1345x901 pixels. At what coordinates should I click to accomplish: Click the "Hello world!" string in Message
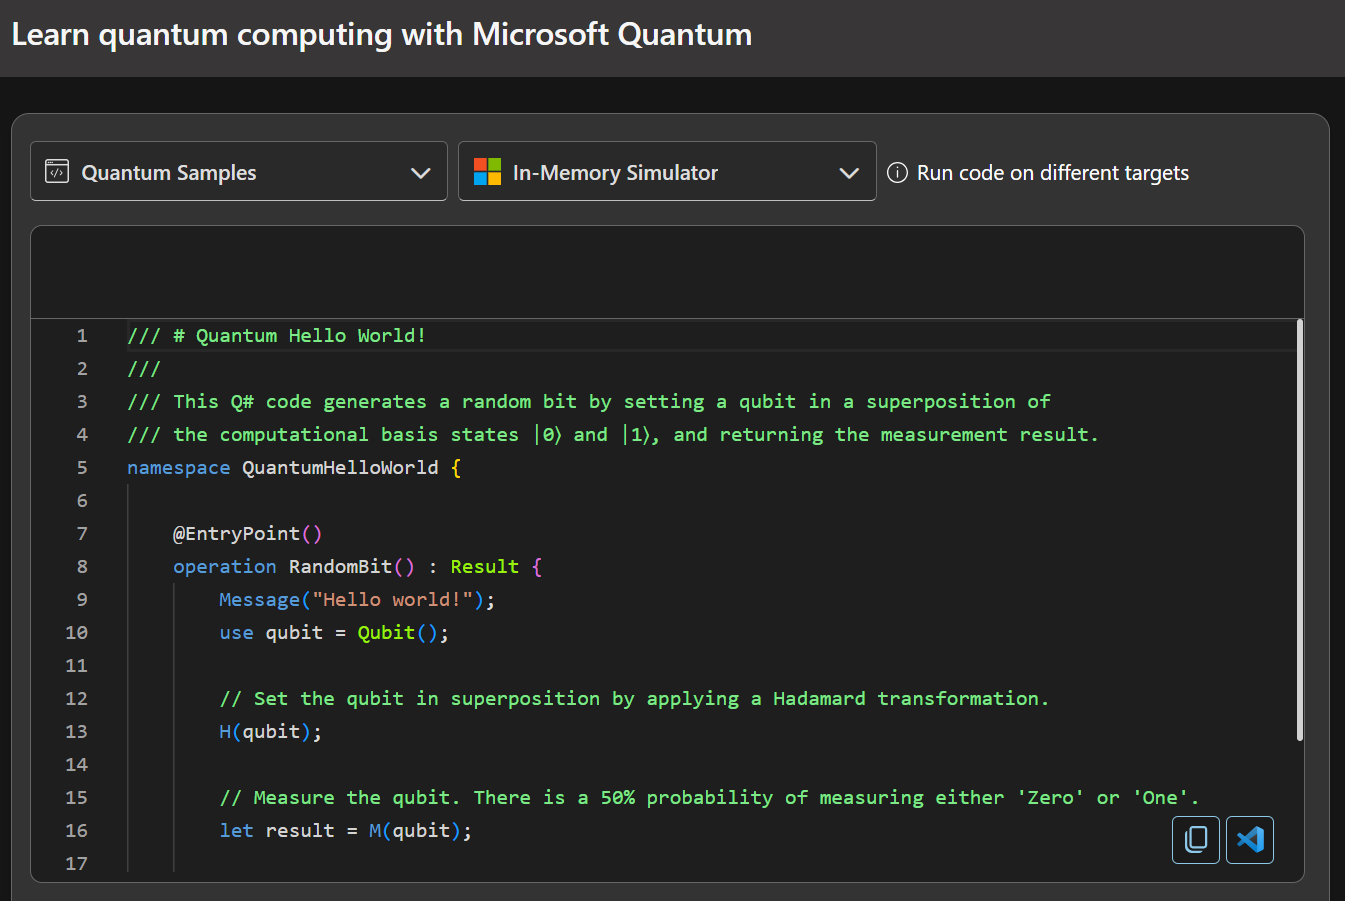tap(392, 600)
